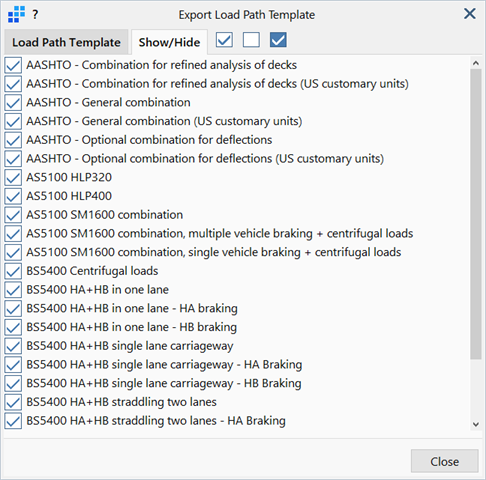Uncheck BS5400 Centrifugal loads

click(x=13, y=271)
